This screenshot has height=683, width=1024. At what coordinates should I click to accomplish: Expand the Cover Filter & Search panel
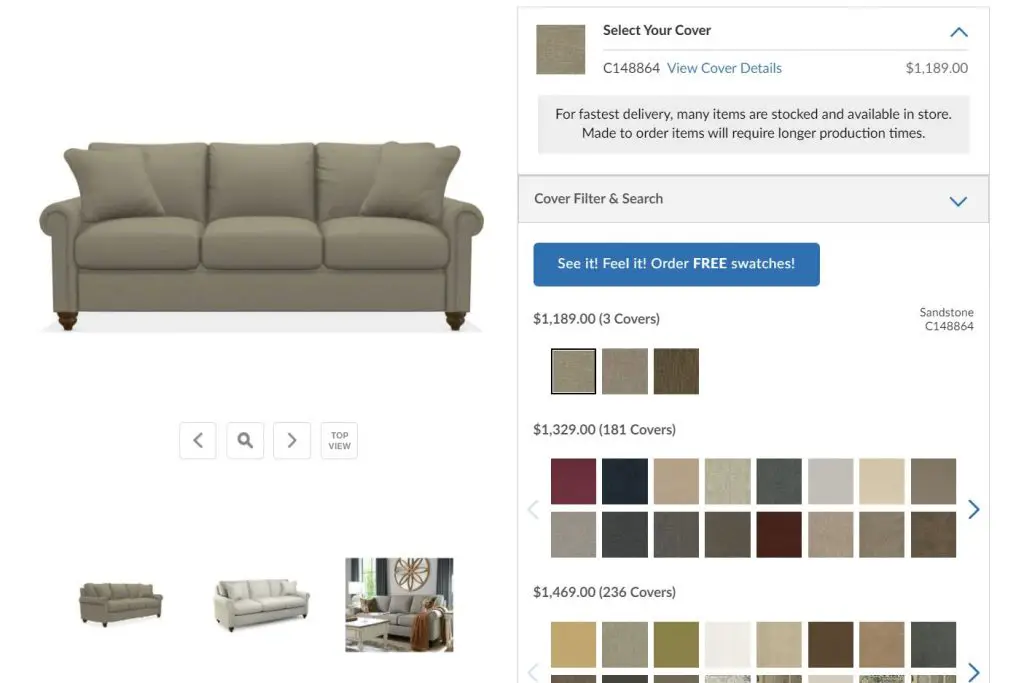coord(958,200)
